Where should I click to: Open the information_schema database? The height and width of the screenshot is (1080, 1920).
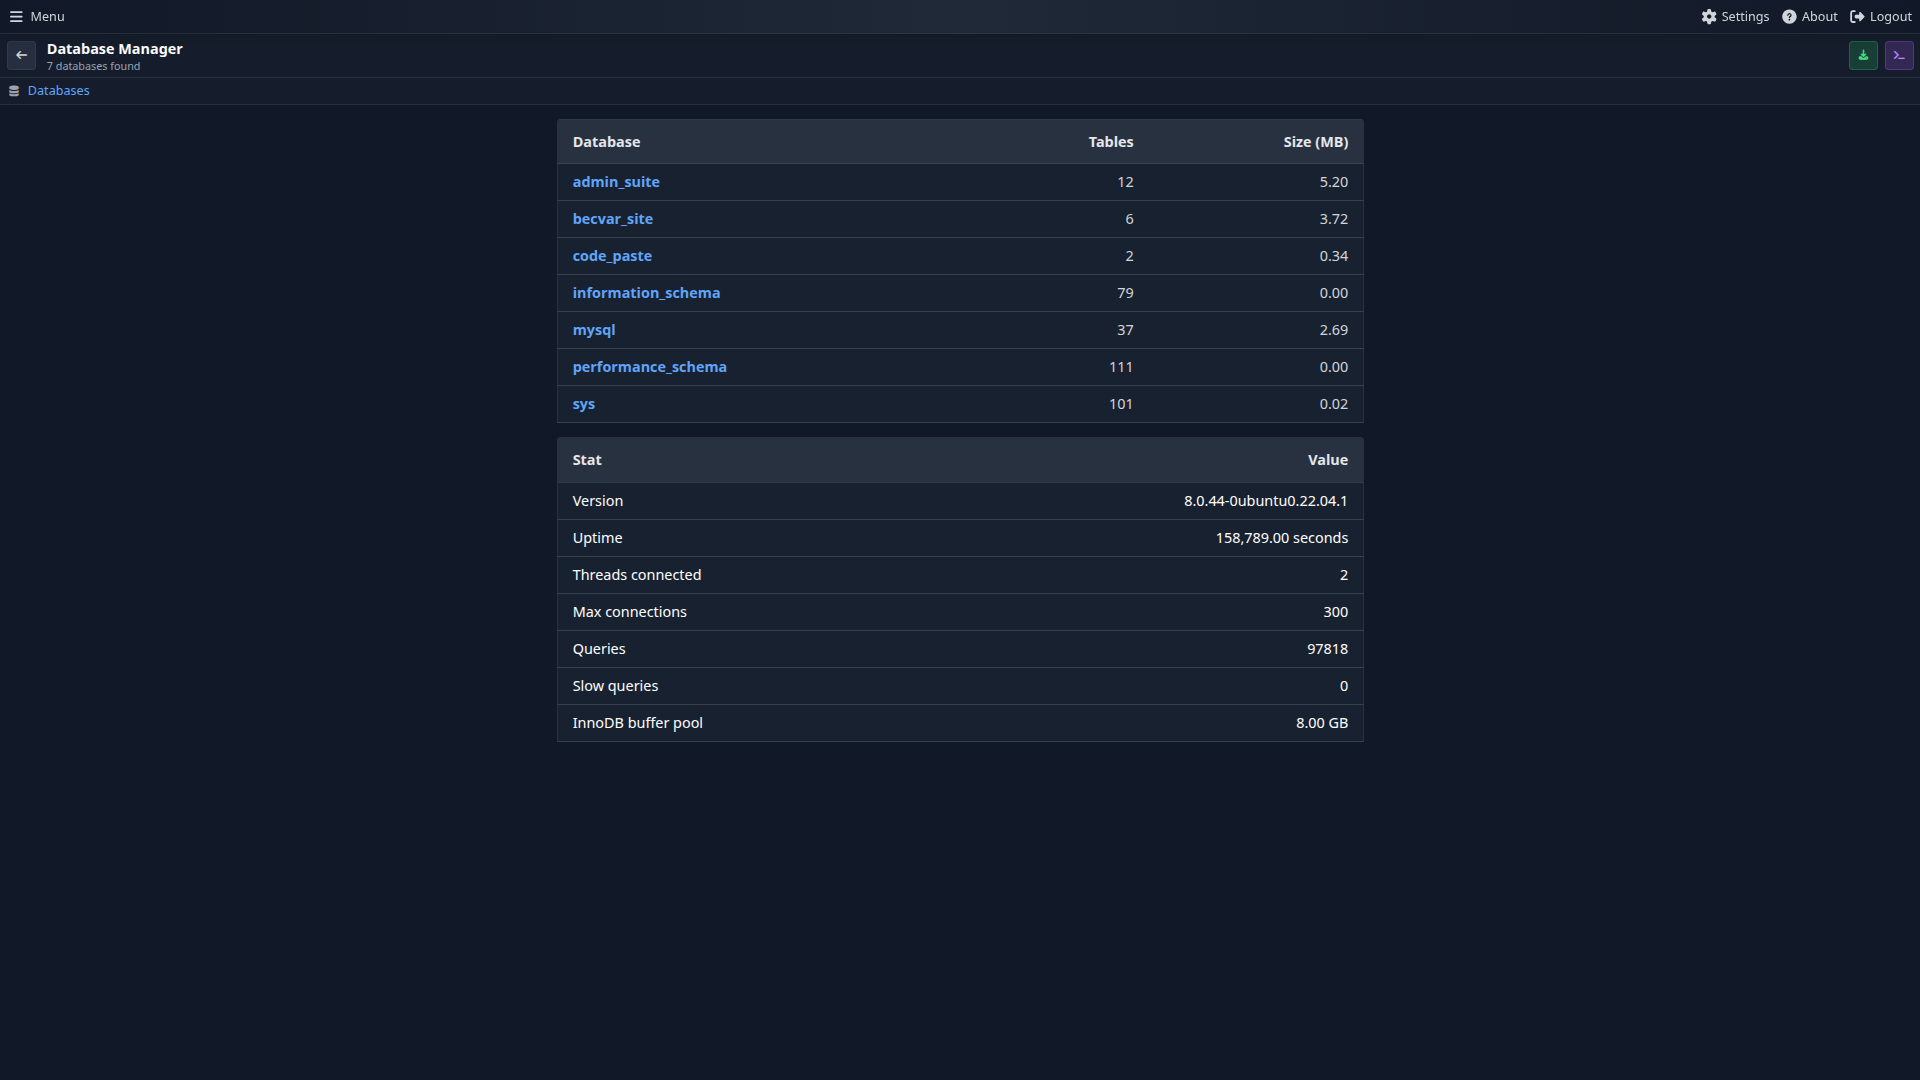pyautogui.click(x=645, y=293)
